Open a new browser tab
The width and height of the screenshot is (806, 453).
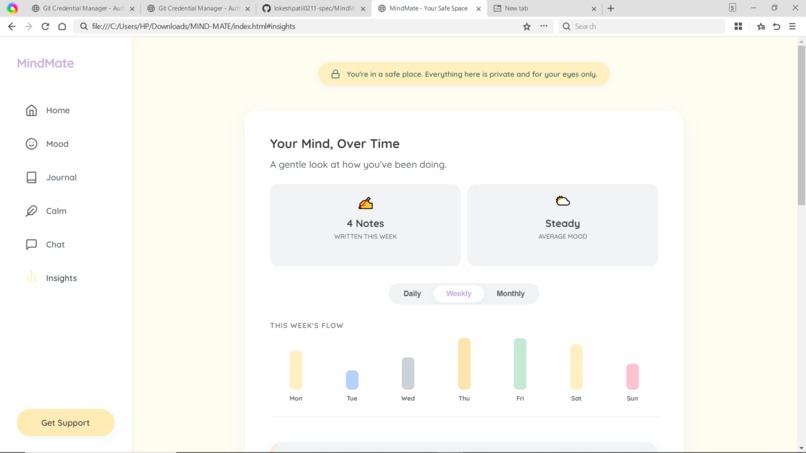[x=611, y=8]
